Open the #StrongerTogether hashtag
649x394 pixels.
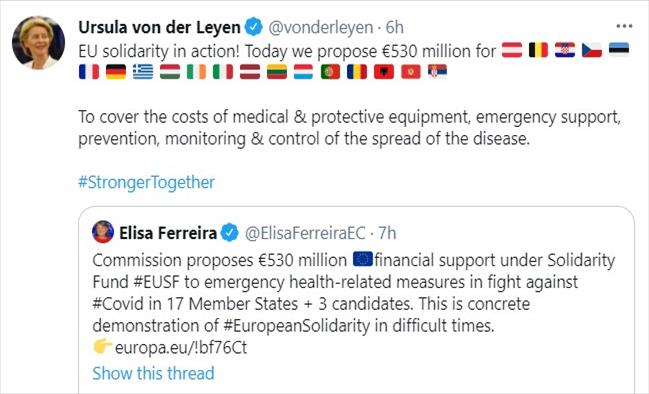(x=147, y=183)
